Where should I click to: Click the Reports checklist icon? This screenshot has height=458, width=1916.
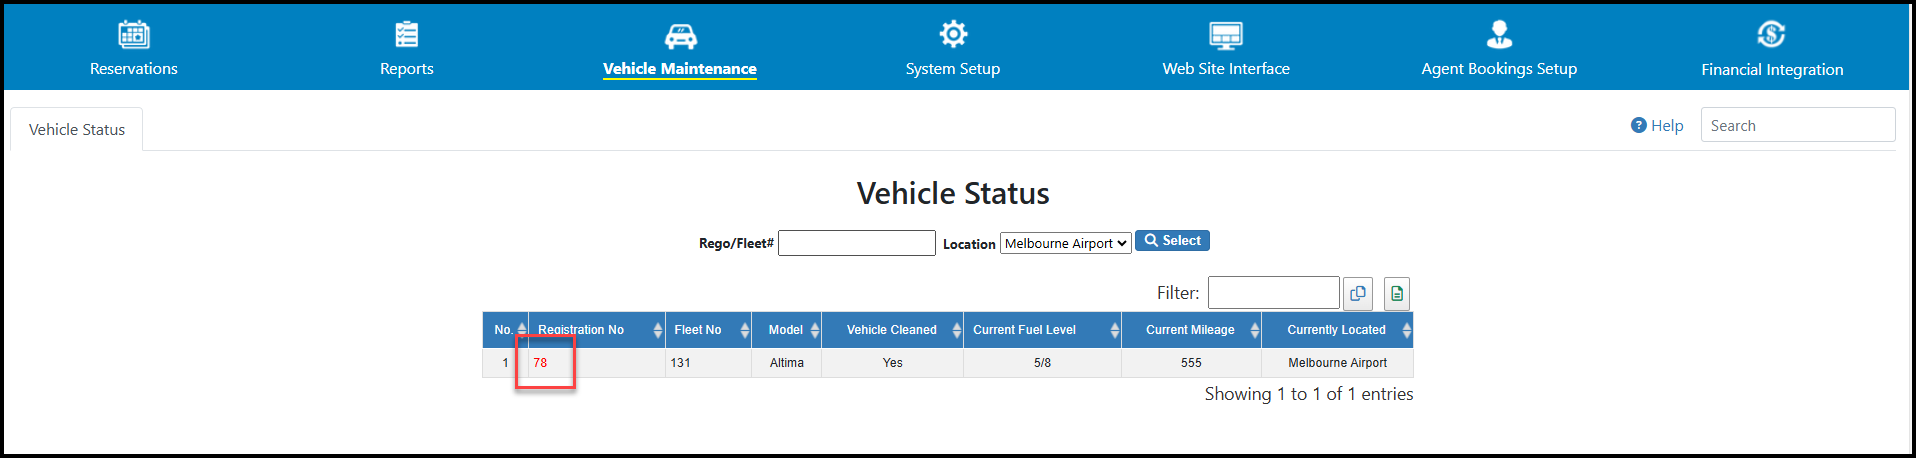(x=407, y=35)
